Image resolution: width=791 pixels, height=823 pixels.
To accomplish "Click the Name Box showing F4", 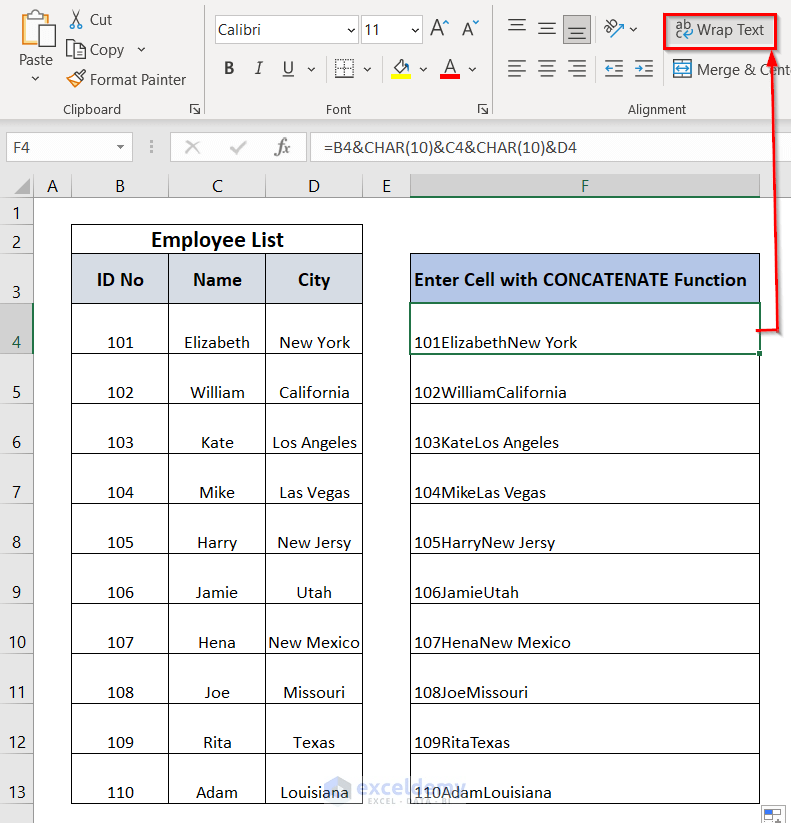I will coord(69,147).
